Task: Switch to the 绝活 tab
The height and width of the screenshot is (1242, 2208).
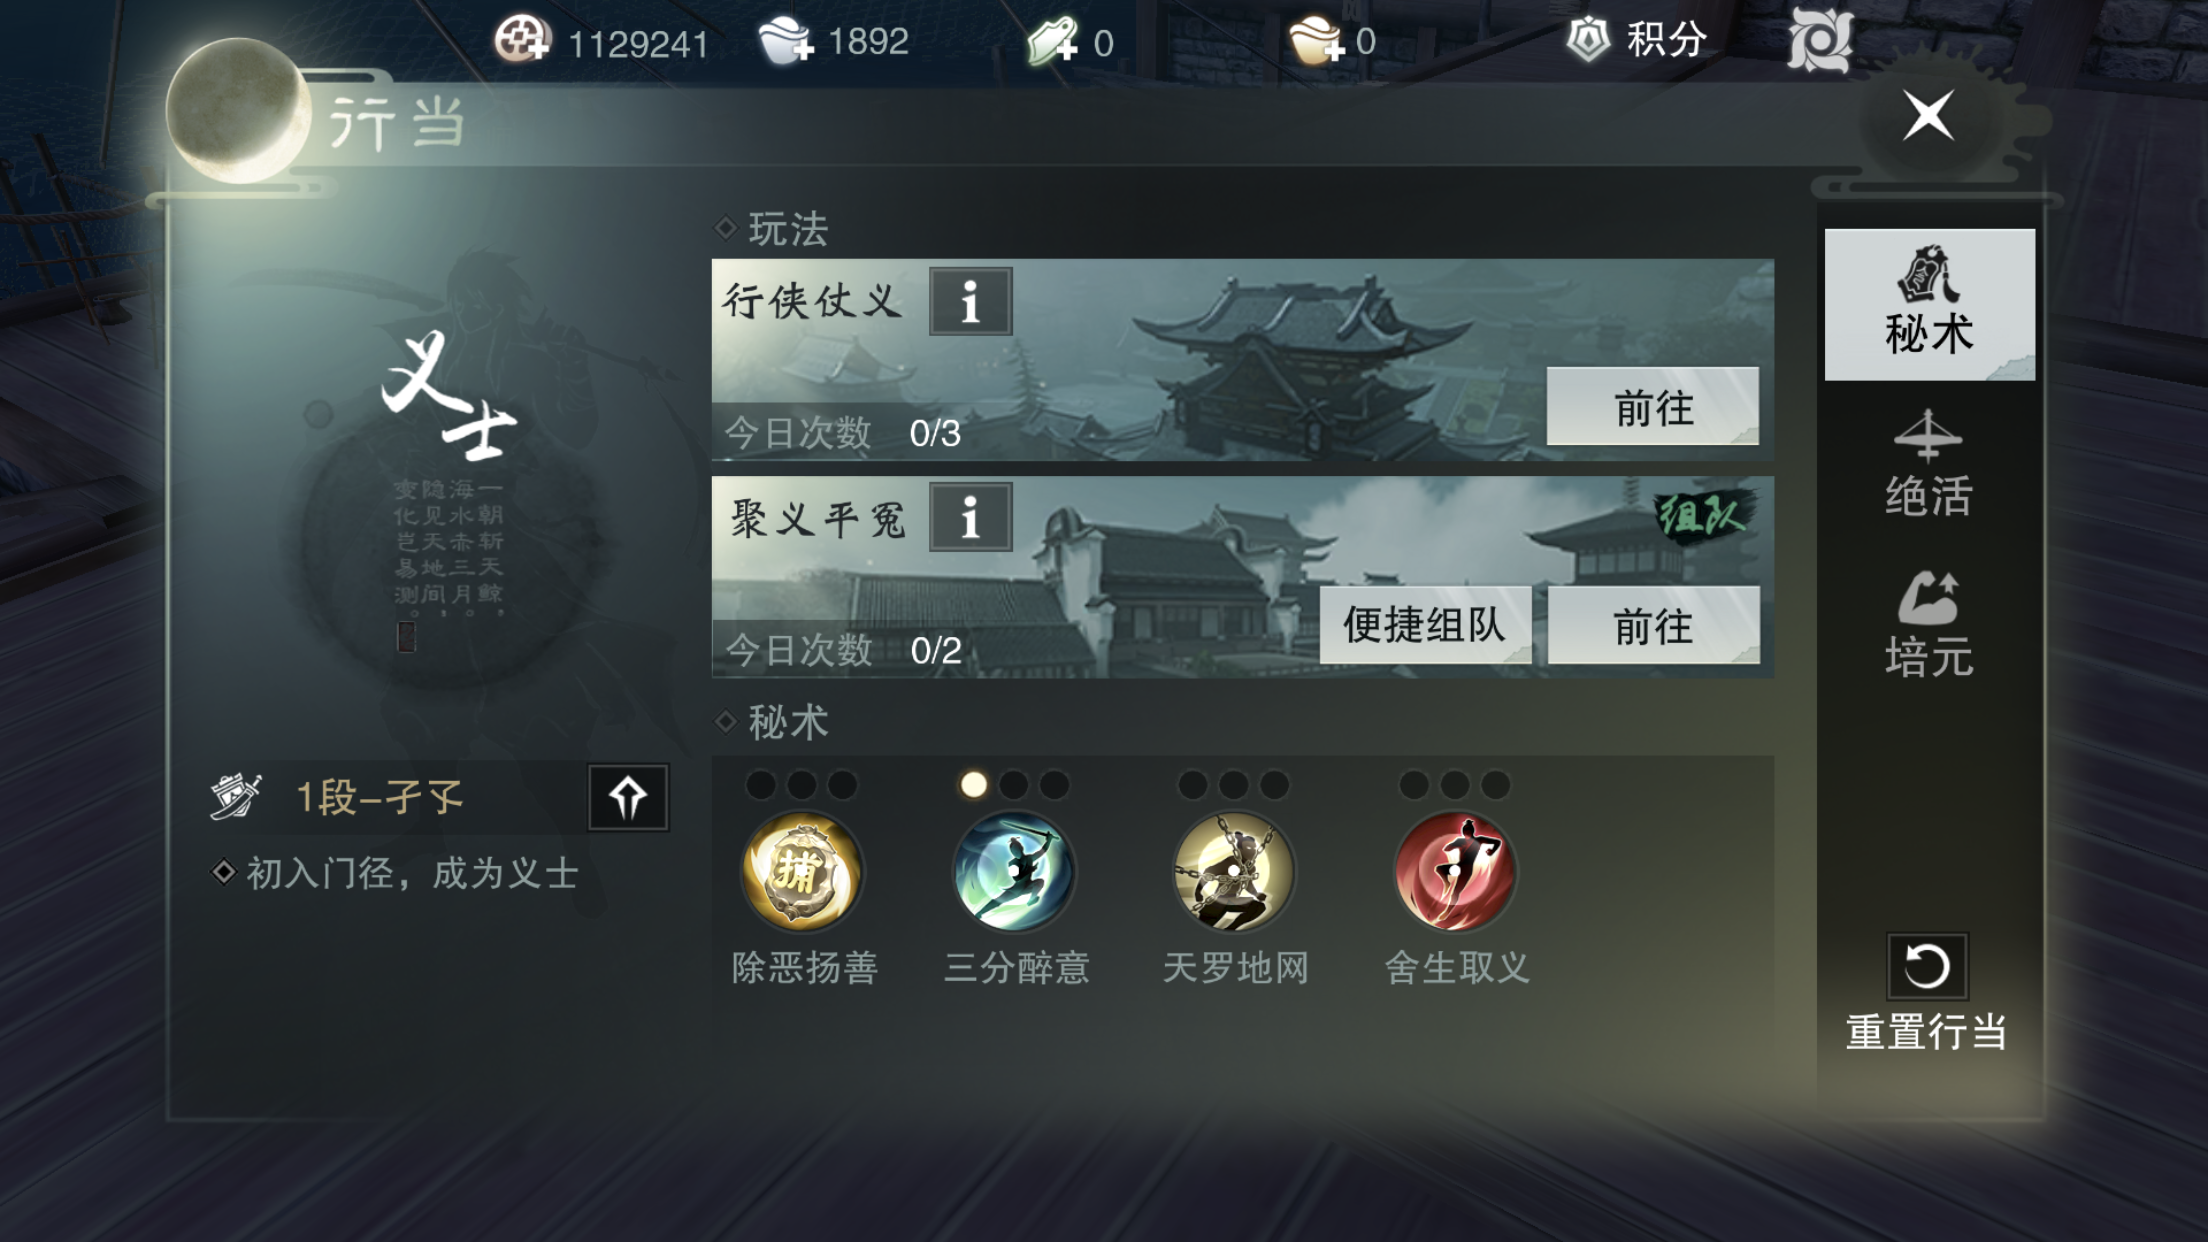Action: (x=1929, y=465)
